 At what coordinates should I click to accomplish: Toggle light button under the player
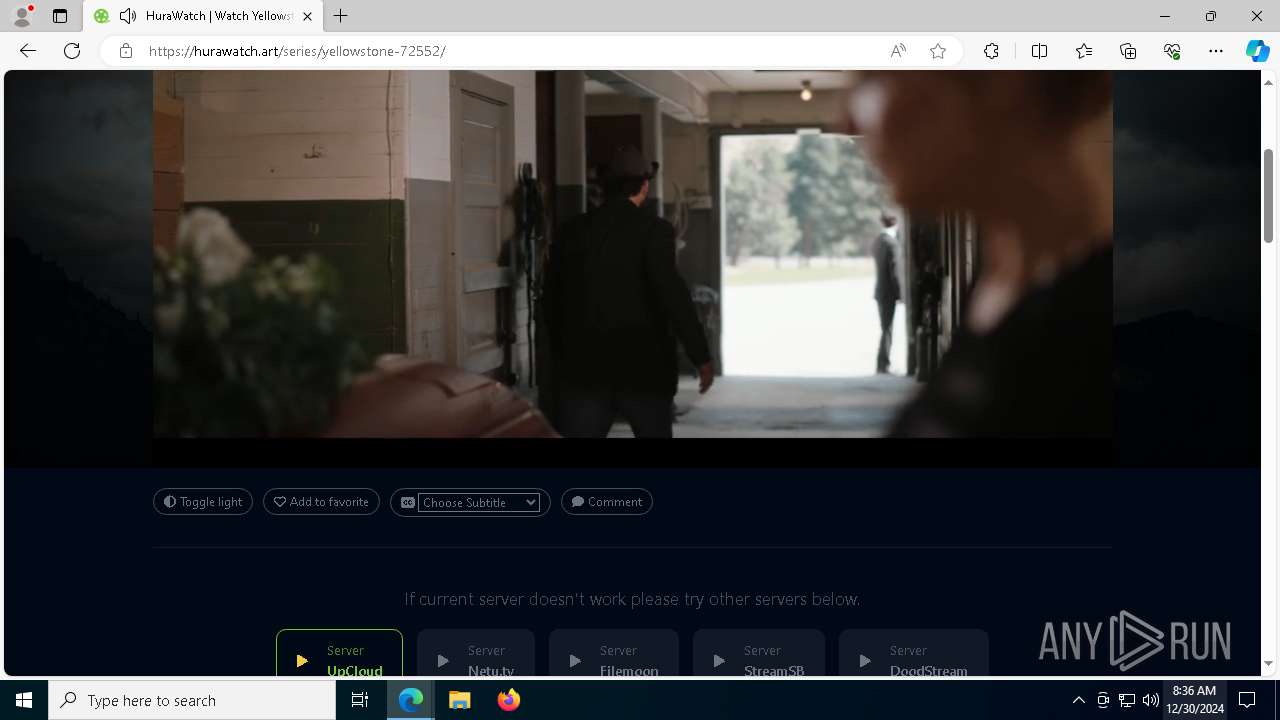(x=203, y=502)
